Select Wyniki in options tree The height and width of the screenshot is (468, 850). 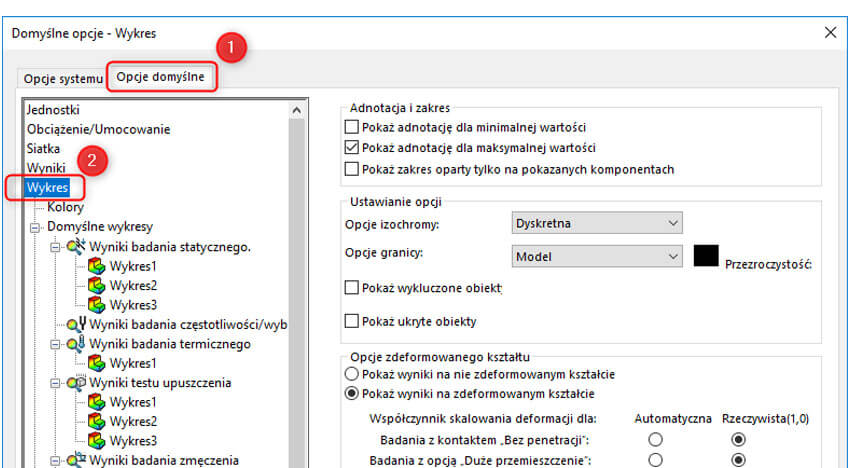tap(46, 168)
